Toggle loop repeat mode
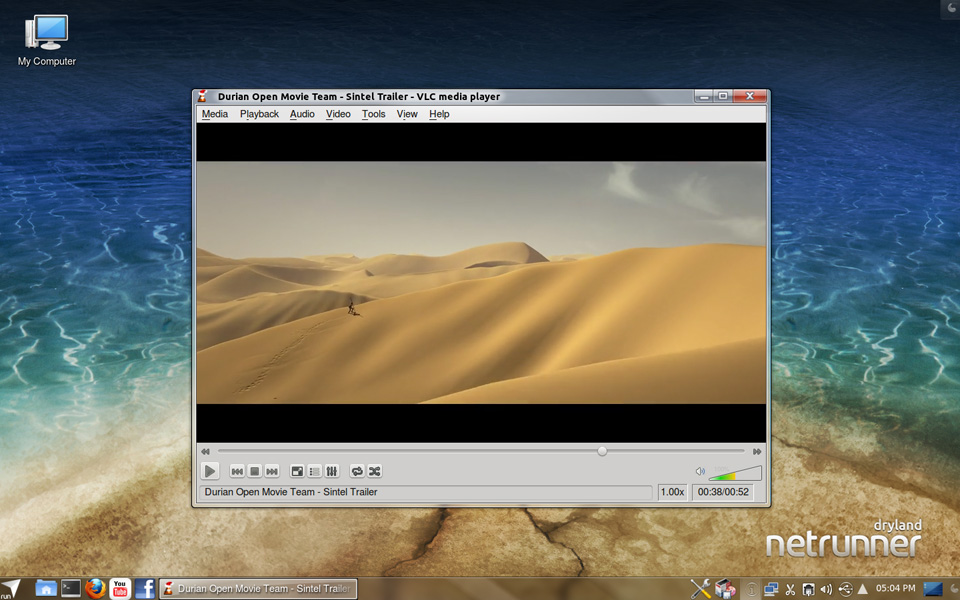Viewport: 960px width, 600px height. coord(357,471)
